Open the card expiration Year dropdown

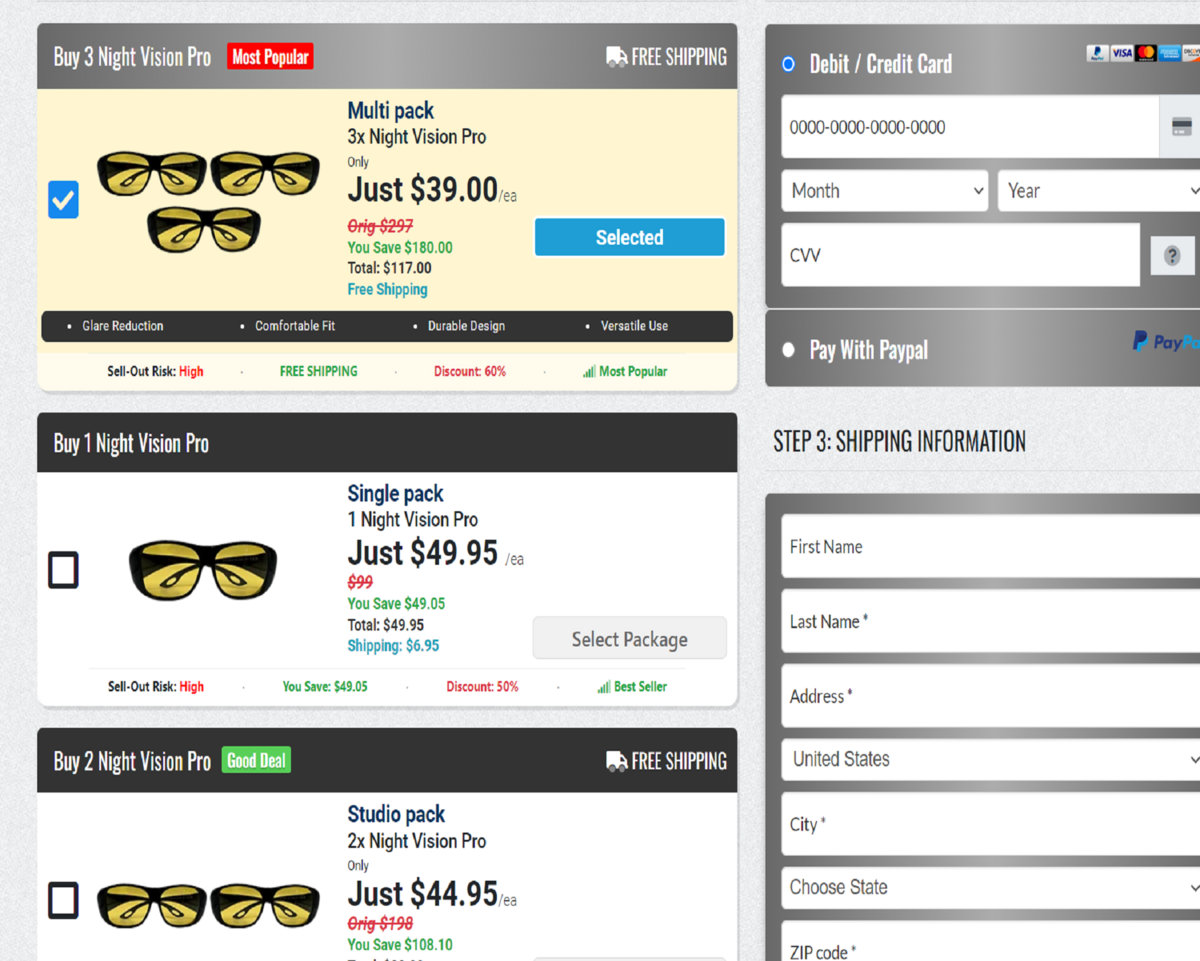1098,190
